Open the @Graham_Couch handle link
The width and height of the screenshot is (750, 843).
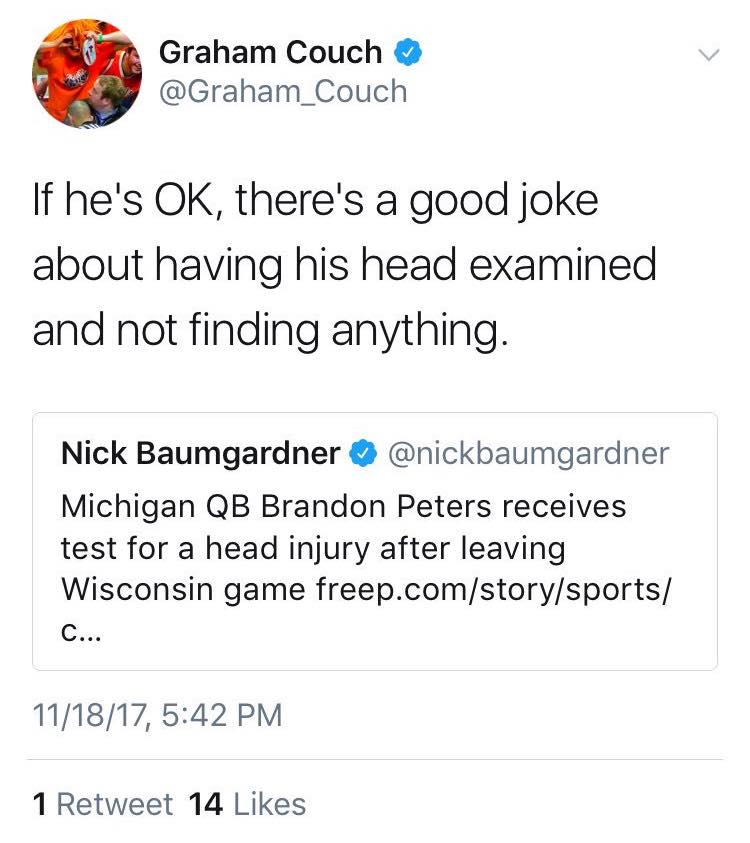[283, 92]
